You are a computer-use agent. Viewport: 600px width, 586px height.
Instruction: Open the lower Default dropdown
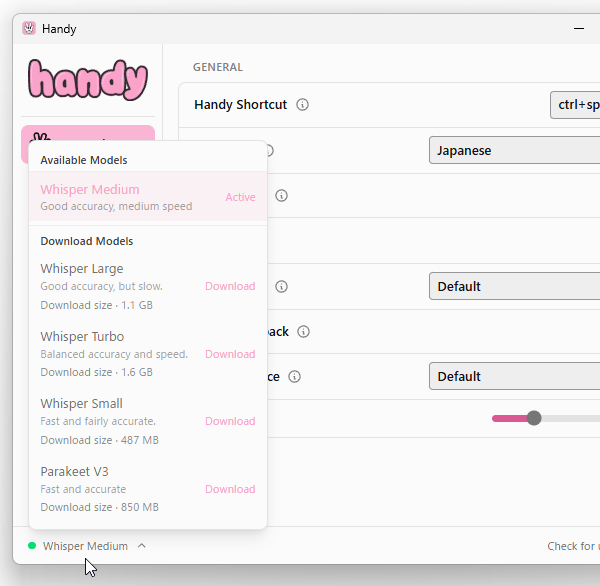click(515, 377)
